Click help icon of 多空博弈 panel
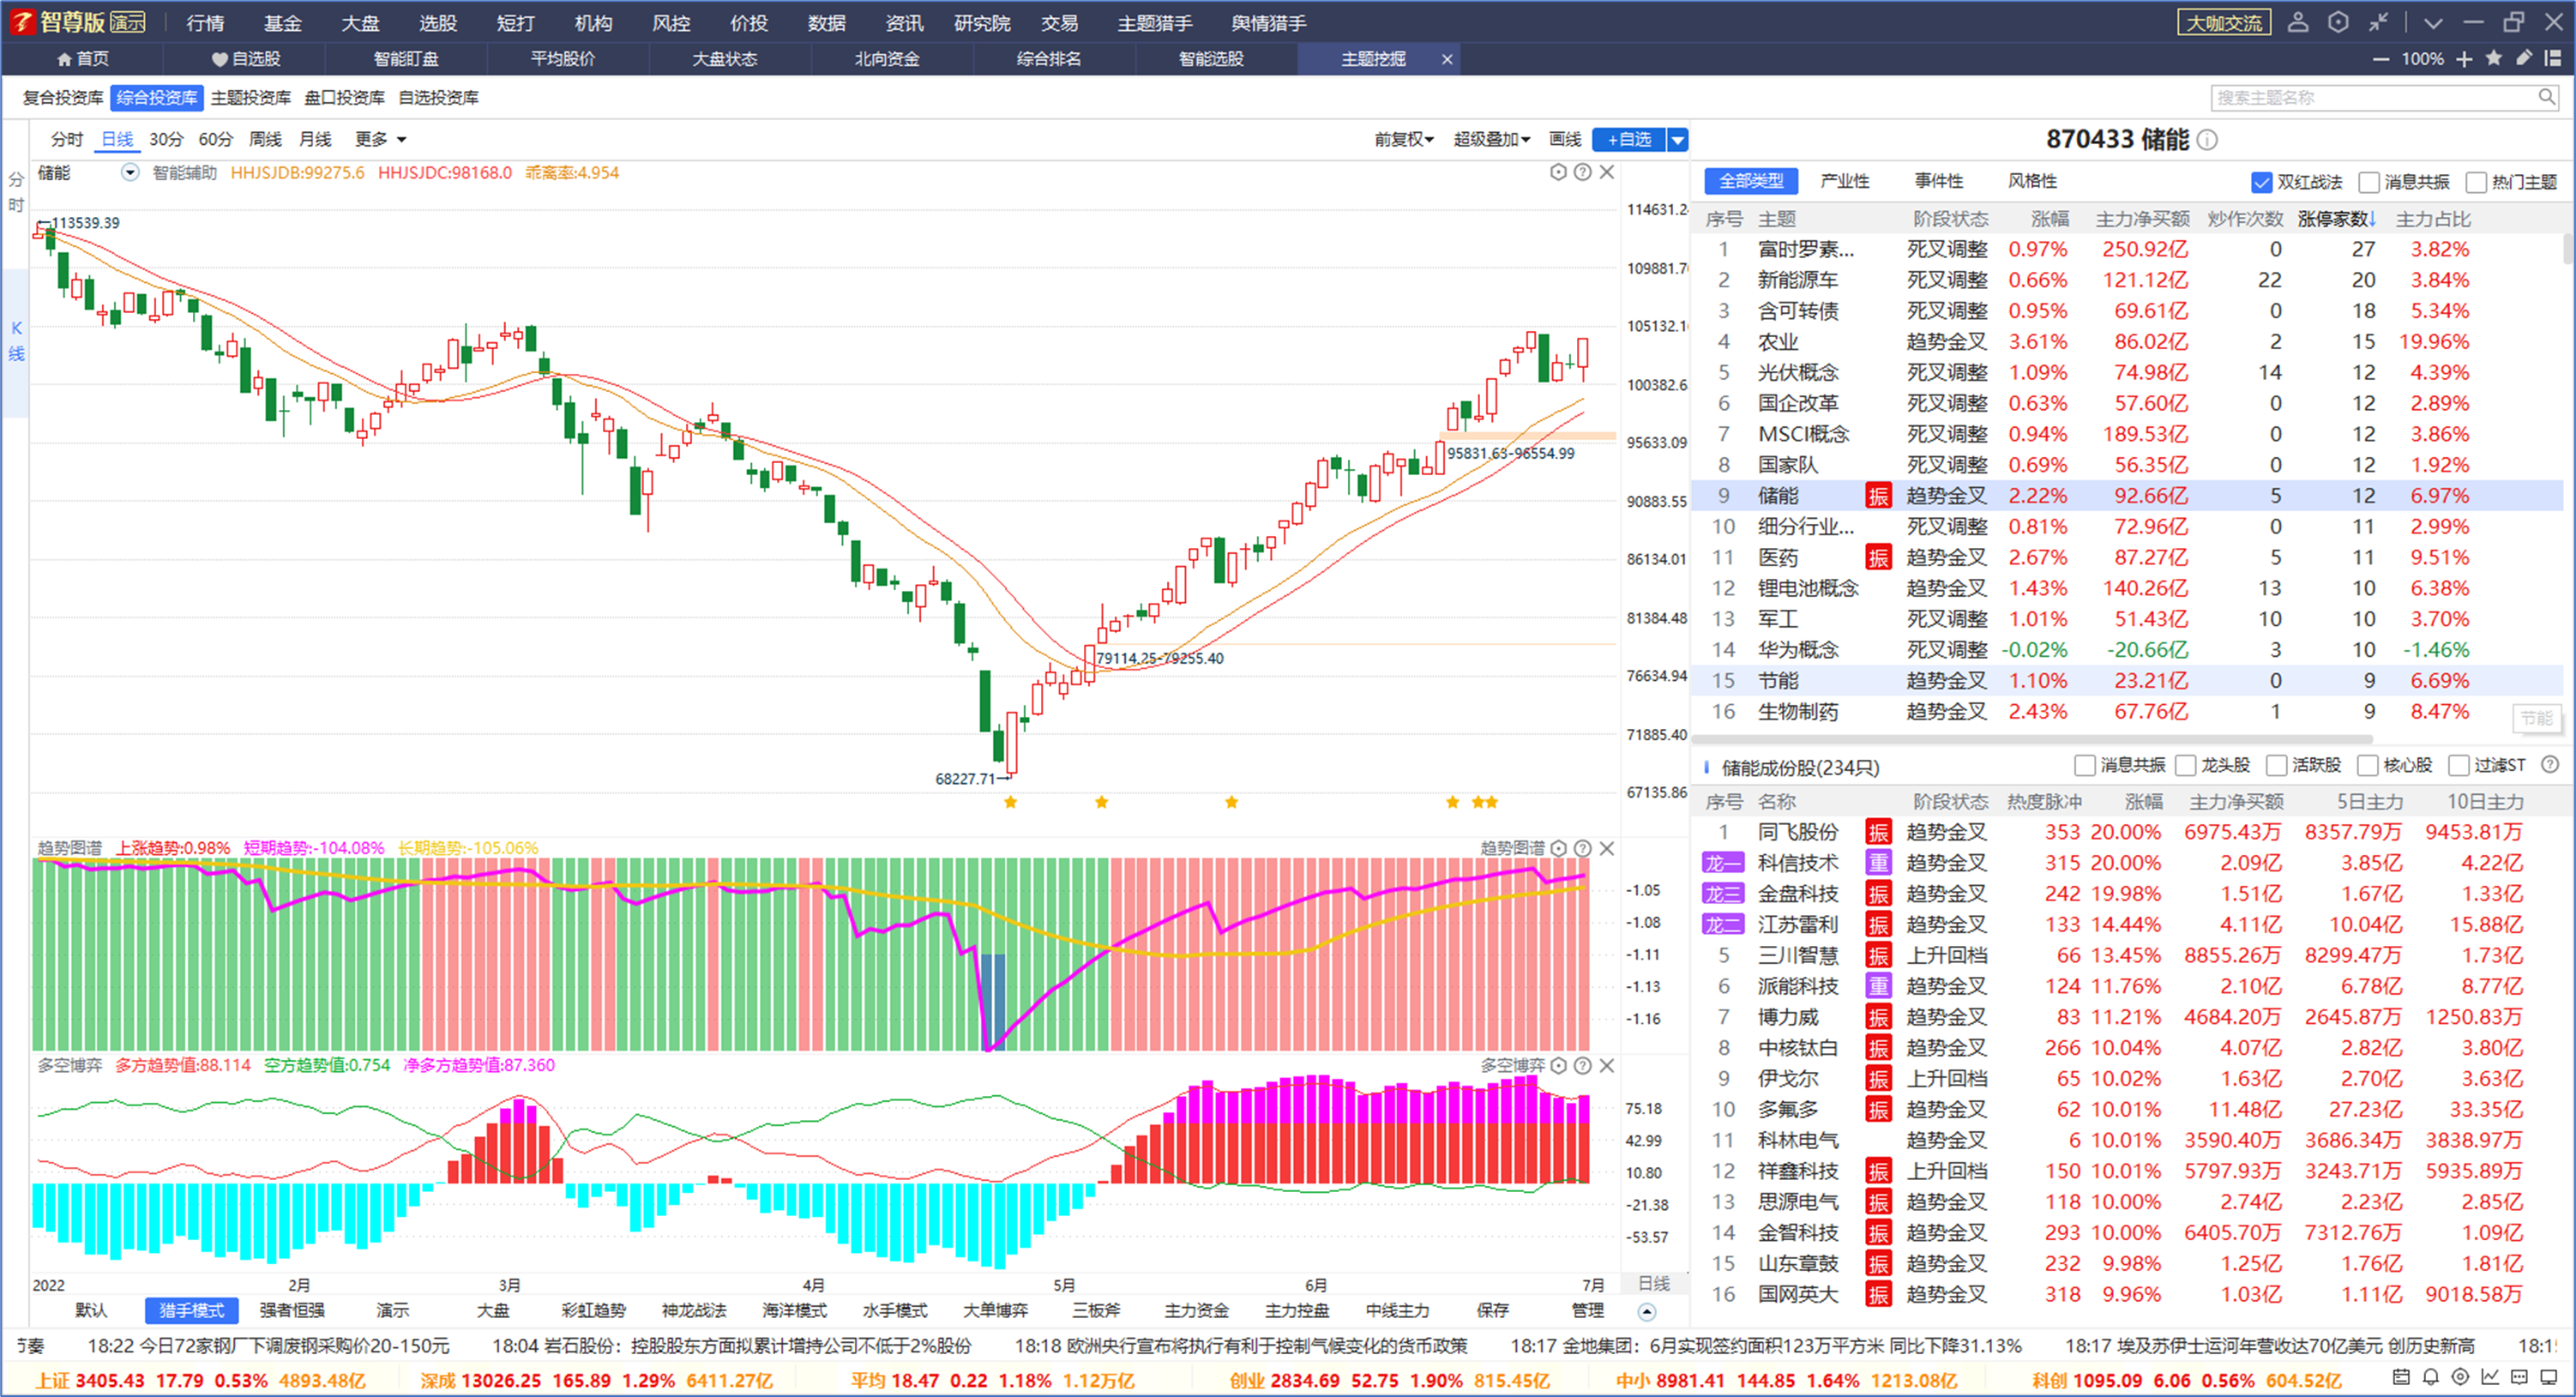This screenshot has height=1397, width=2576. pyautogui.click(x=1582, y=1065)
